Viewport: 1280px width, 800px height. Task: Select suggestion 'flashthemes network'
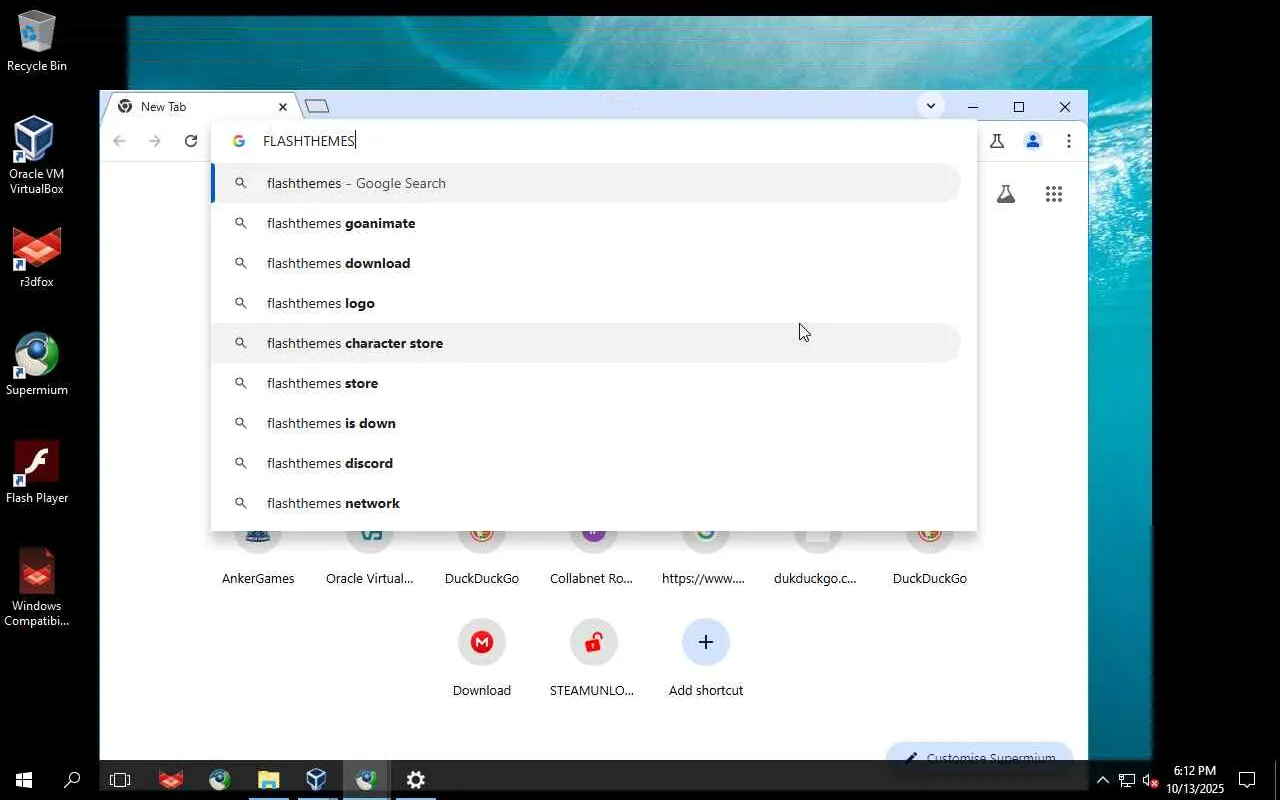pyautogui.click(x=586, y=503)
